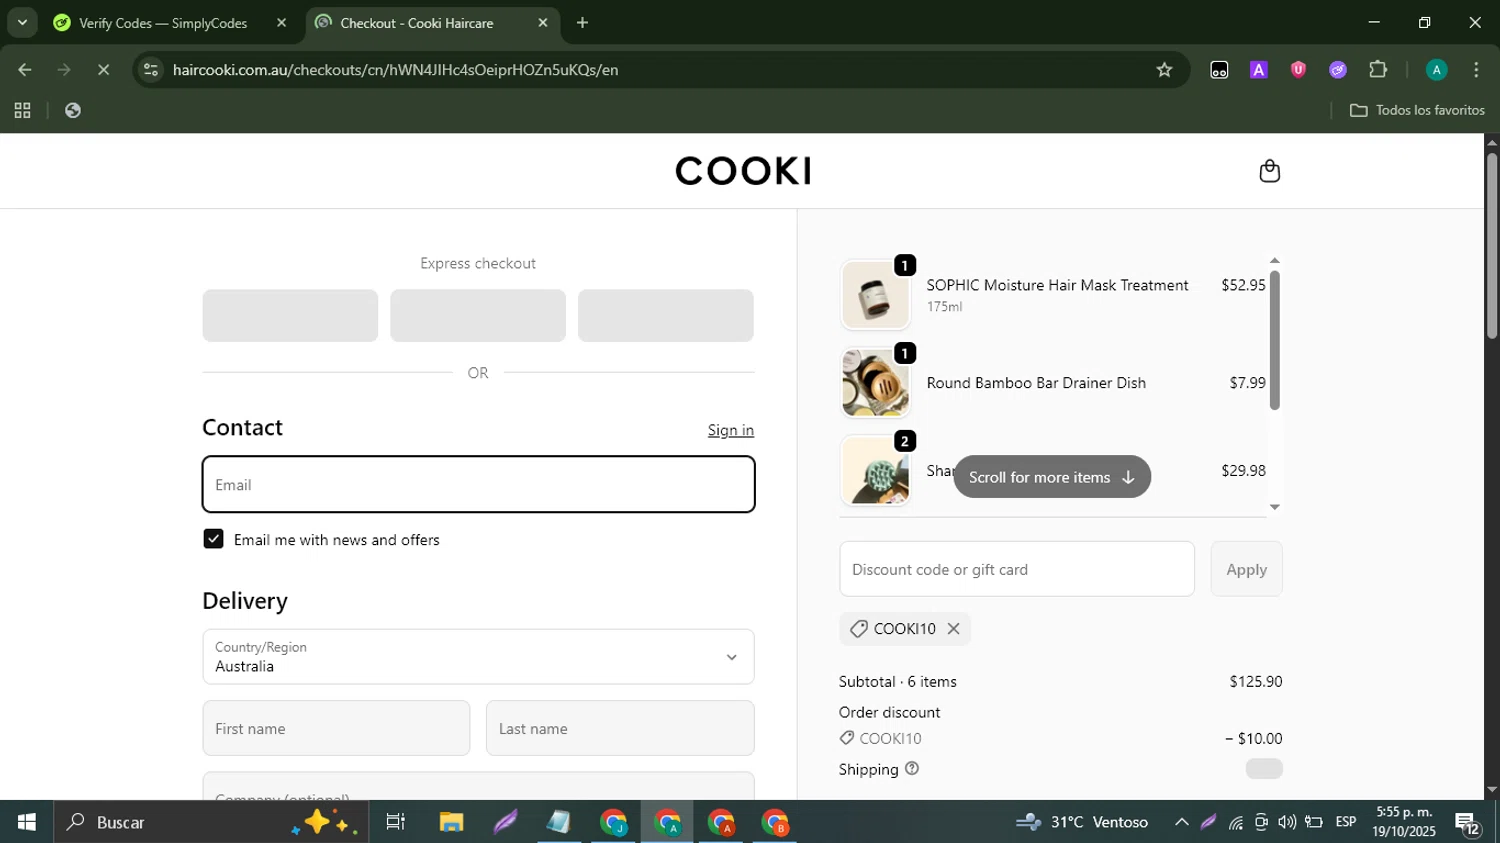The width and height of the screenshot is (1500, 843).
Task: Open the Chrome three-dot menu
Action: coord(1476,70)
